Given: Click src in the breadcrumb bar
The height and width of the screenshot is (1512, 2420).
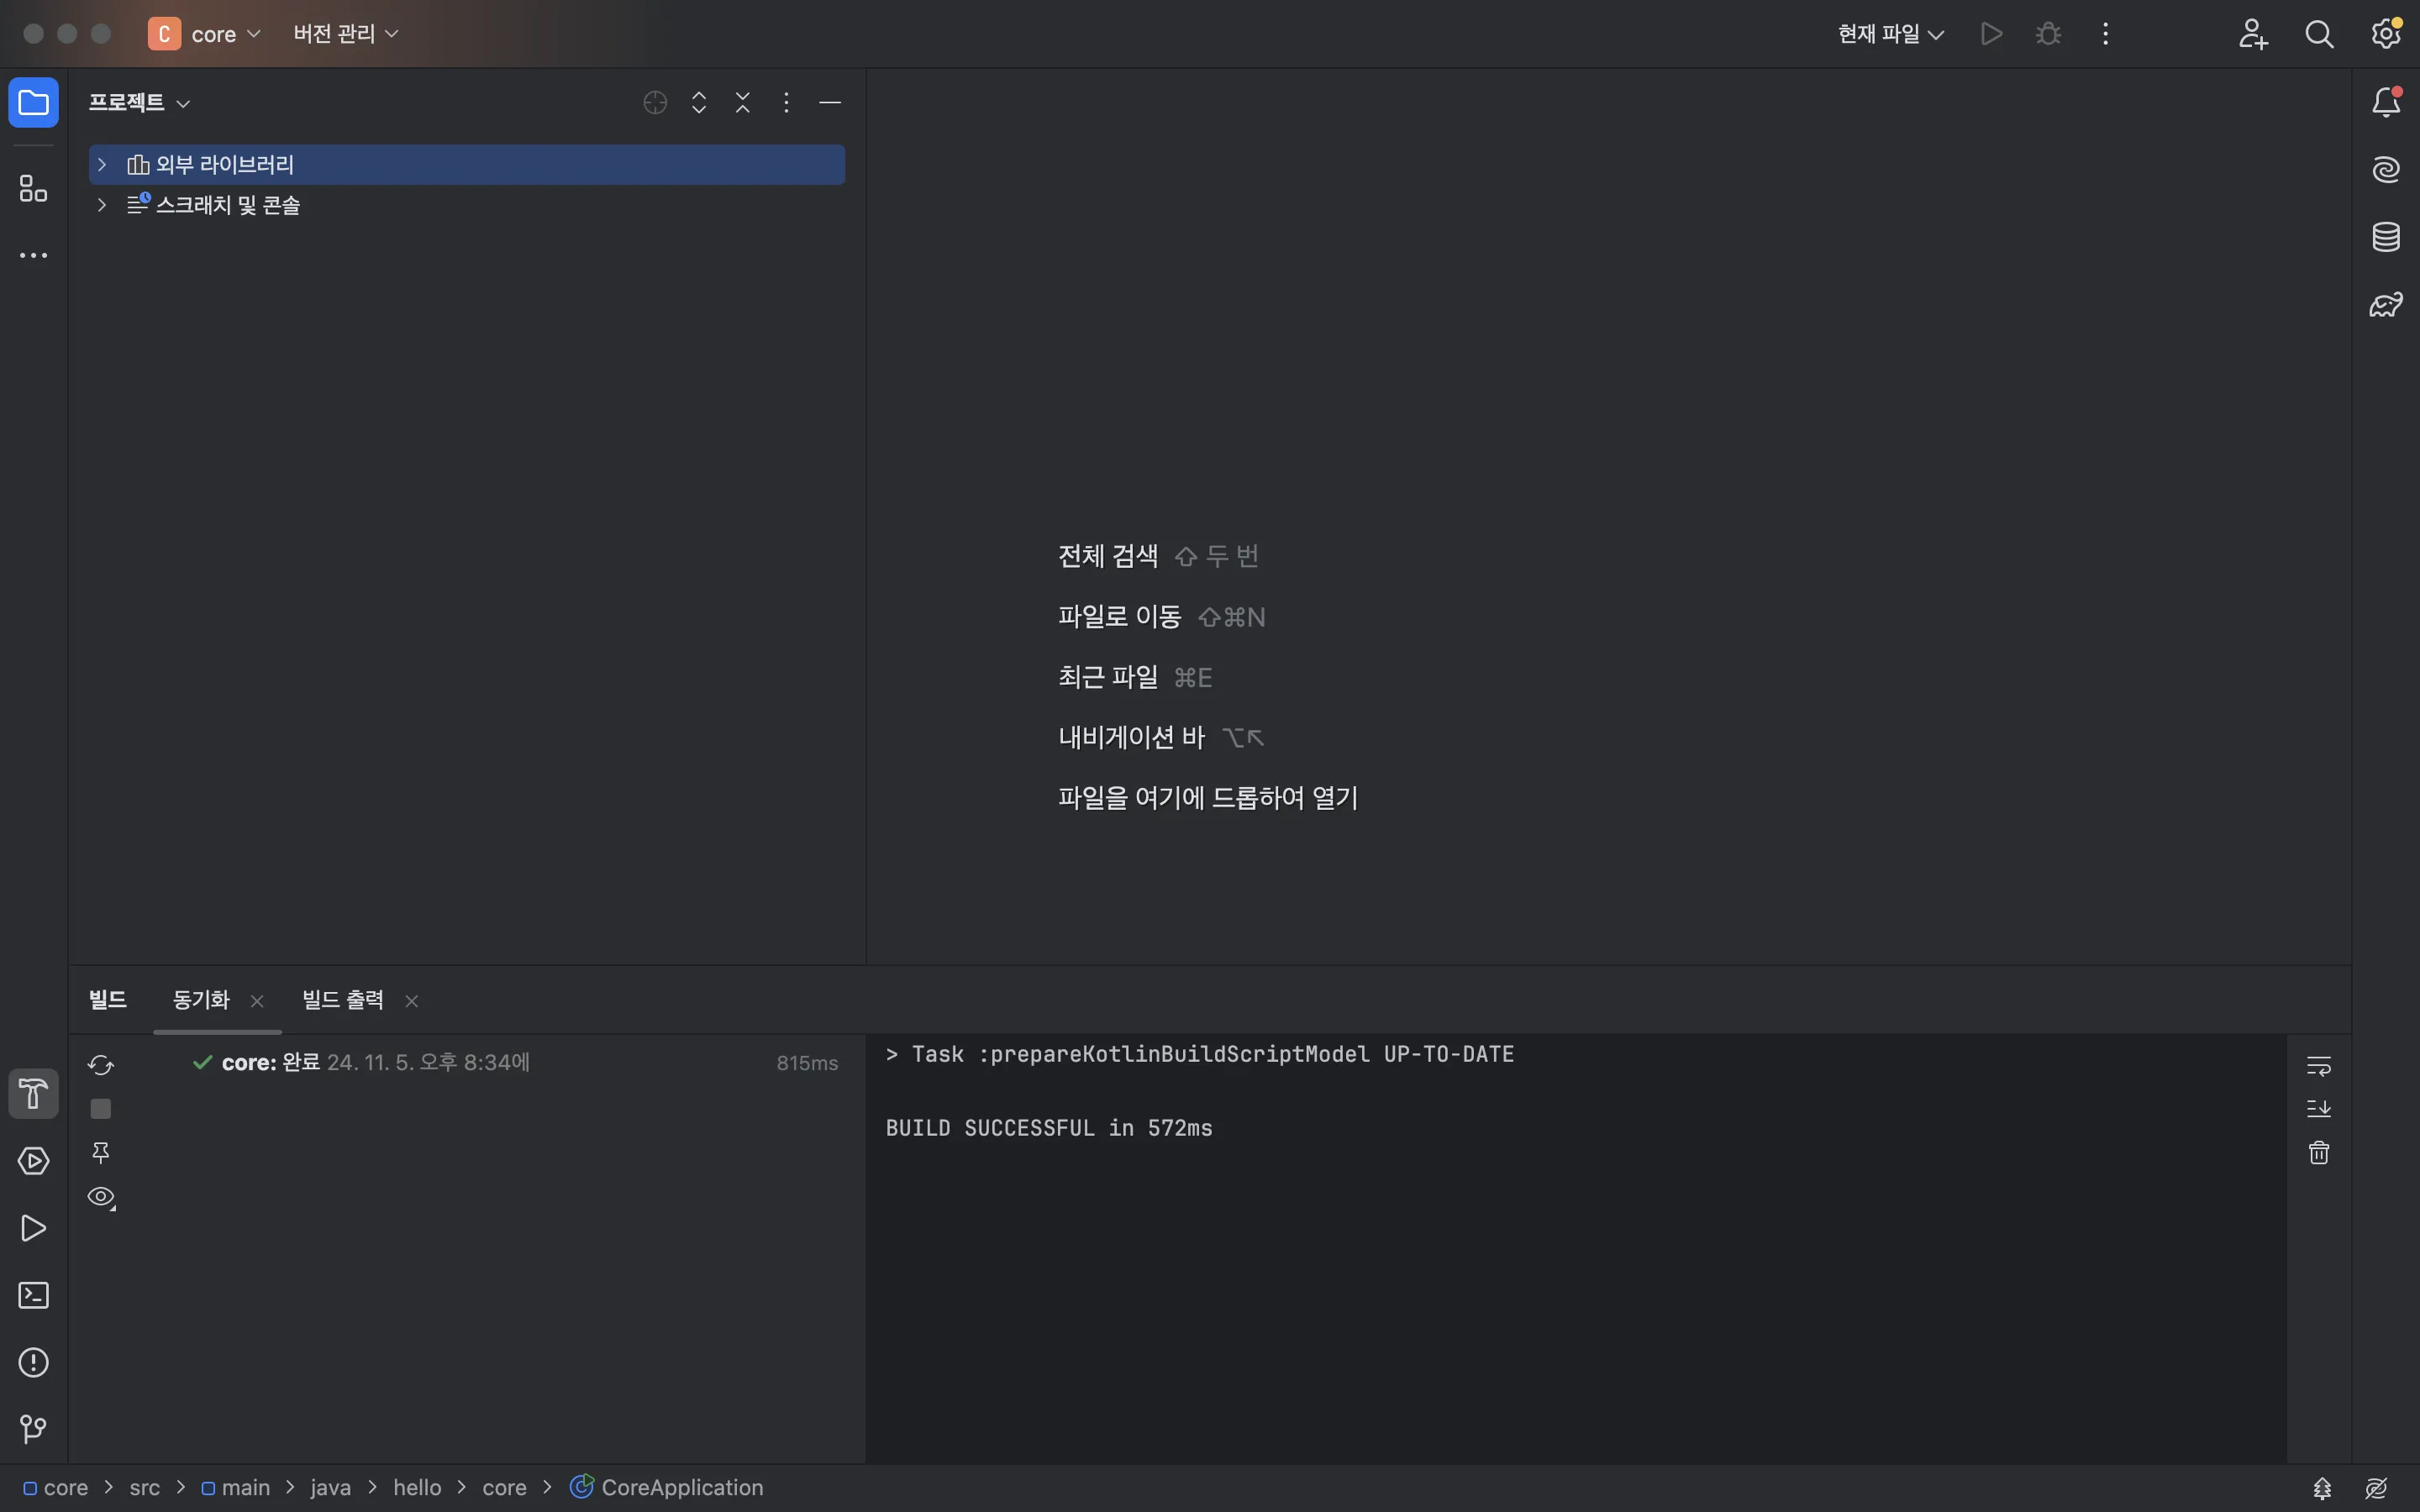Looking at the screenshot, I should tap(145, 1488).
